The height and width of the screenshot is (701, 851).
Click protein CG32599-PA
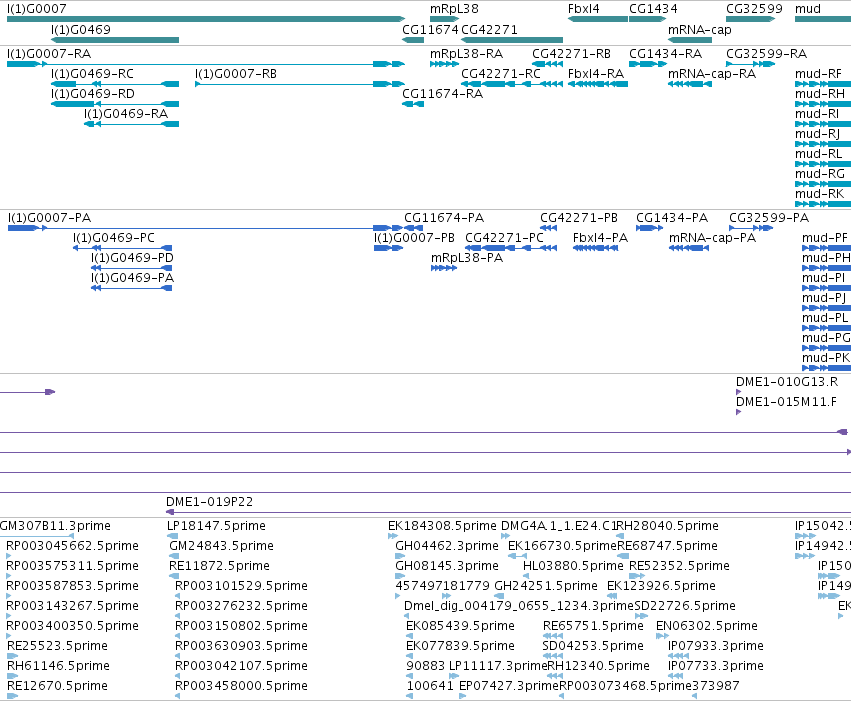[x=751, y=228]
